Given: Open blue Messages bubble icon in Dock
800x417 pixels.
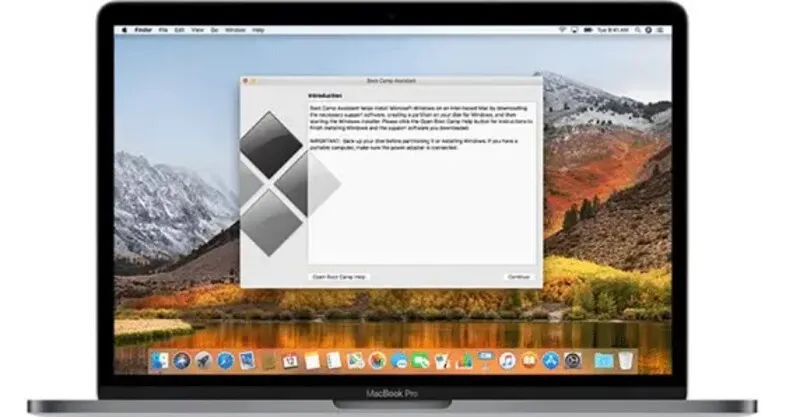Looking at the screenshot, I should coord(399,361).
